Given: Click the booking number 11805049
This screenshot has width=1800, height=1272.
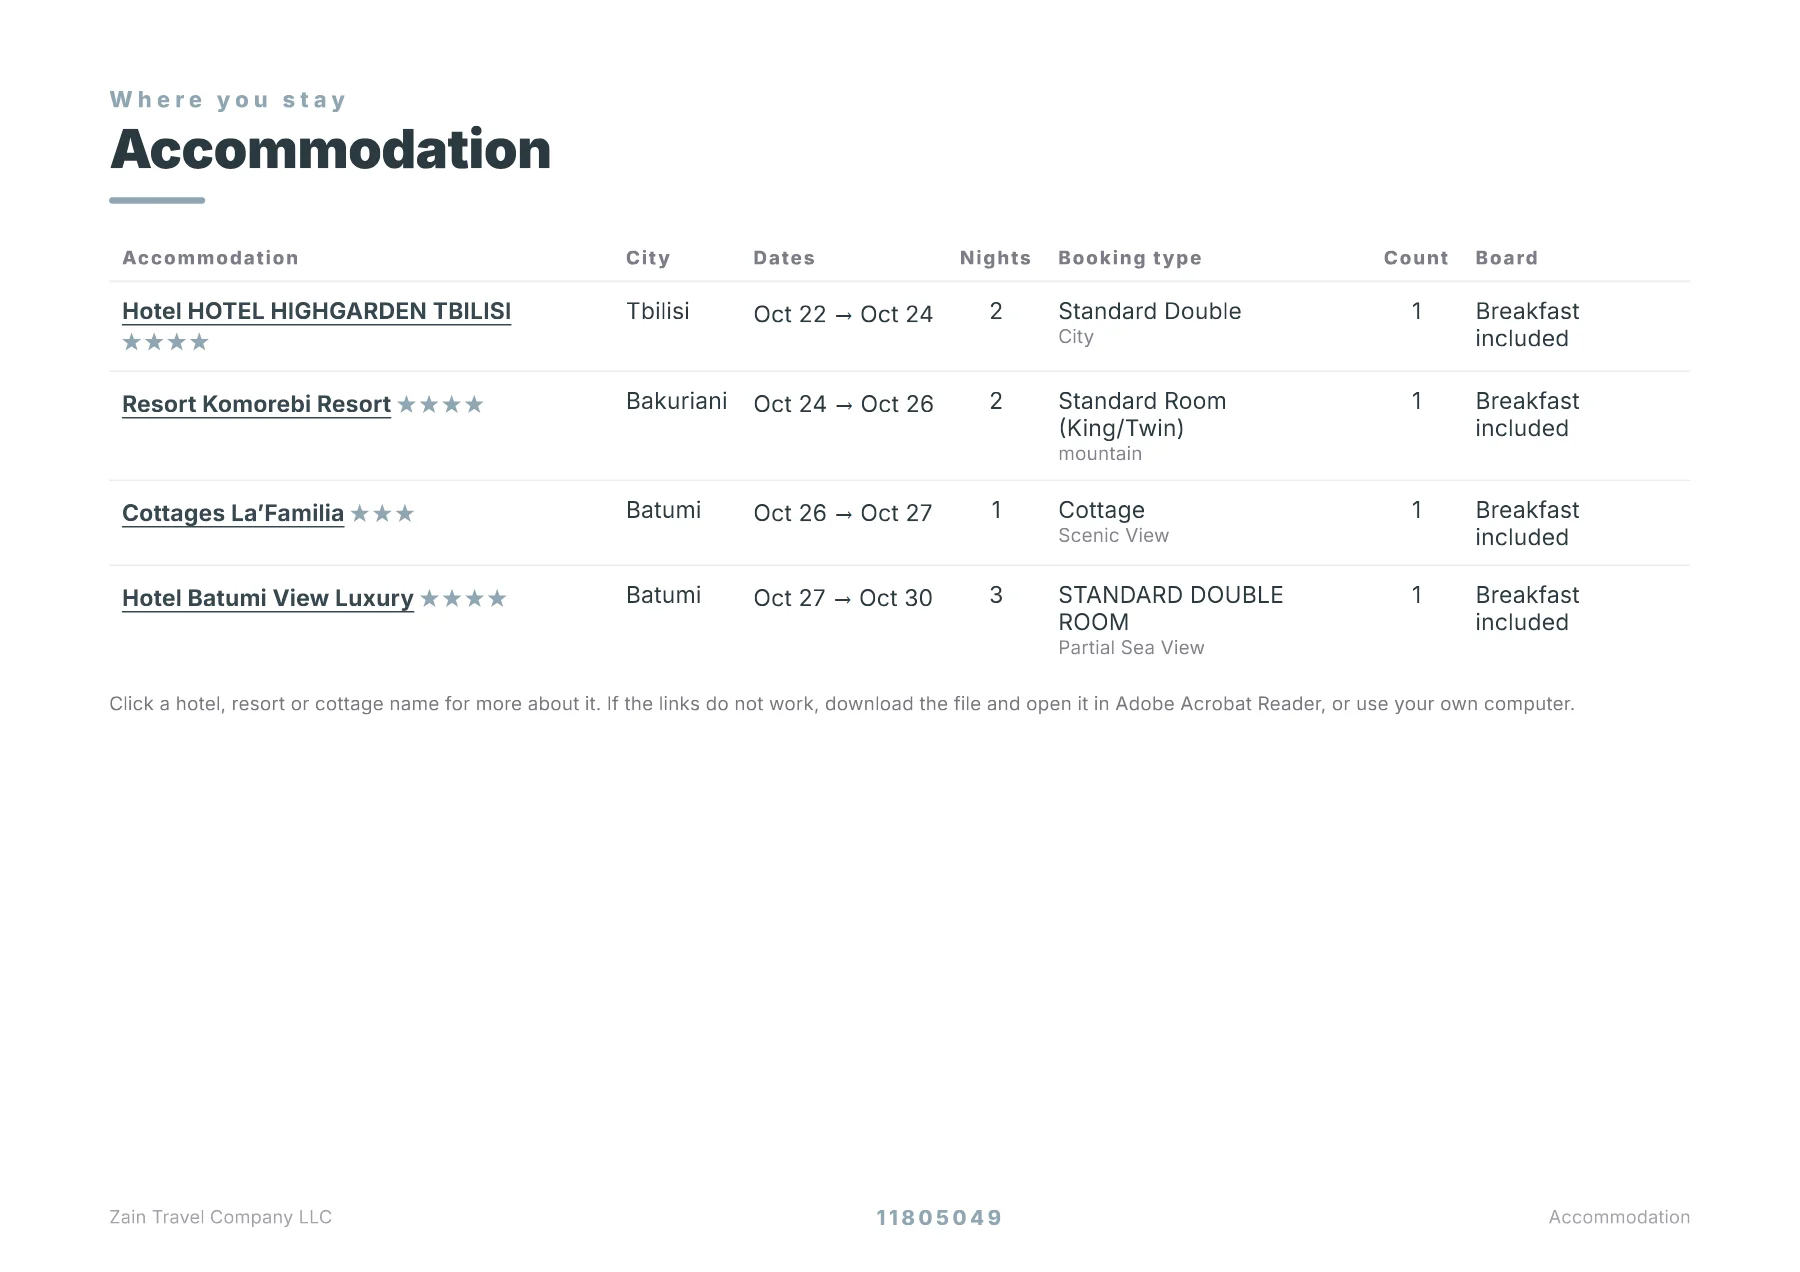Looking at the screenshot, I should pyautogui.click(x=939, y=1218).
